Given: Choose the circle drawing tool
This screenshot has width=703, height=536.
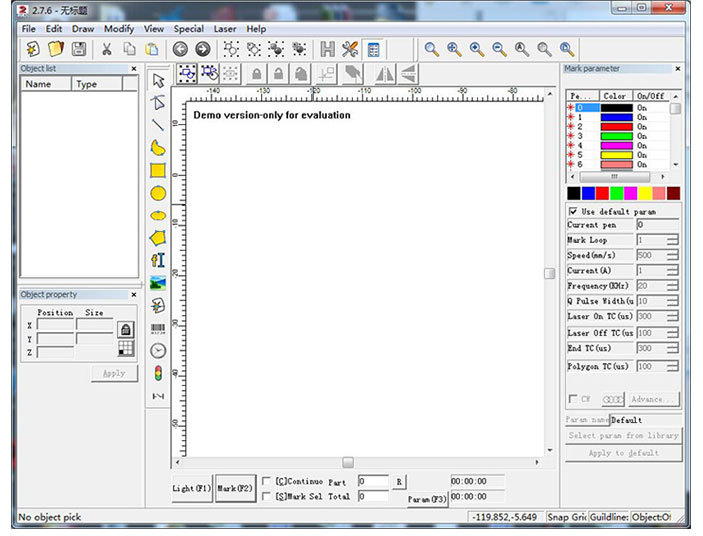Looking at the screenshot, I should tap(158, 193).
